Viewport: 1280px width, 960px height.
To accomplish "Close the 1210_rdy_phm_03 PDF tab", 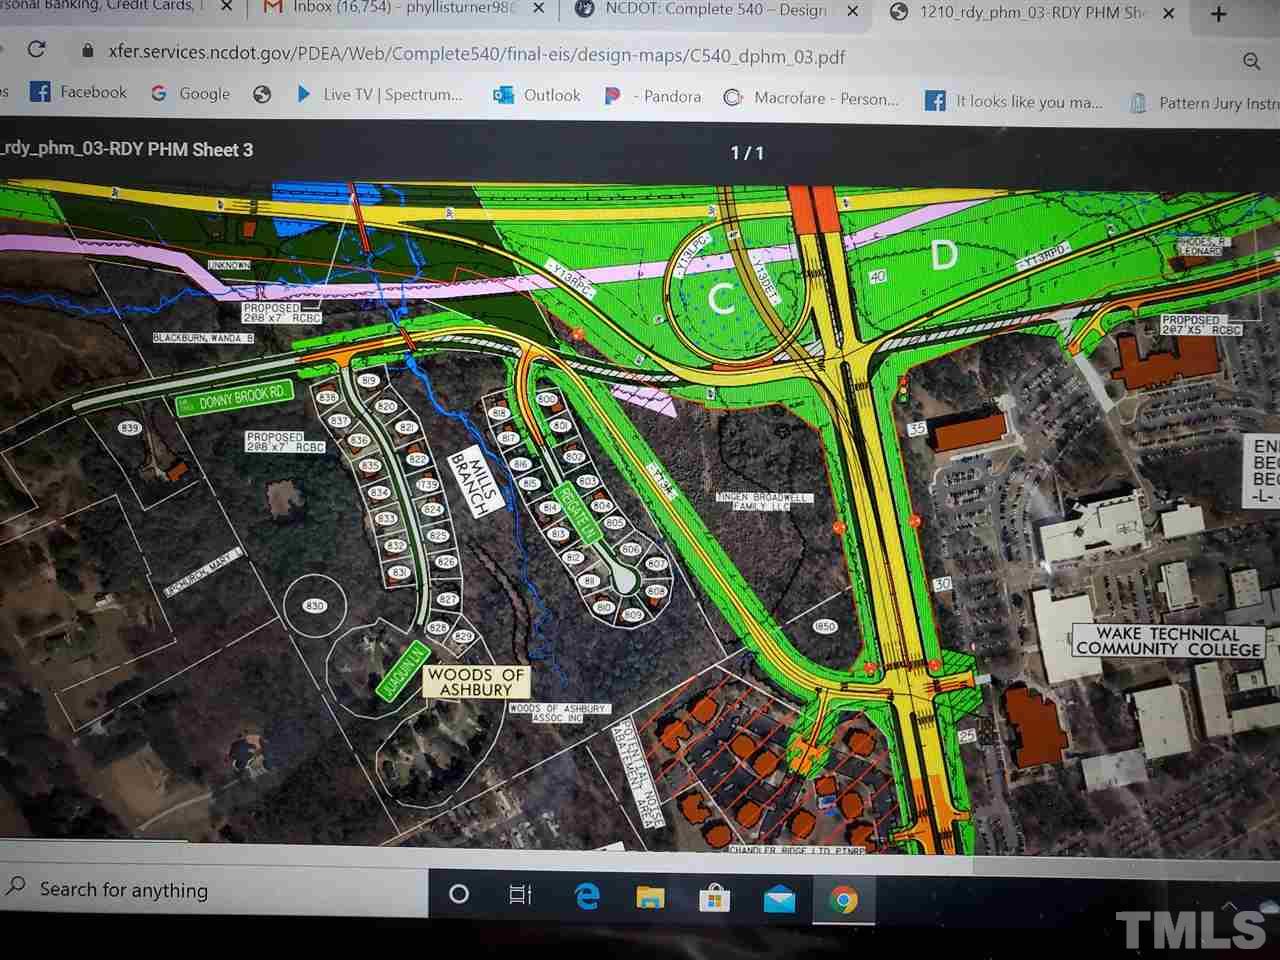I will [1169, 14].
